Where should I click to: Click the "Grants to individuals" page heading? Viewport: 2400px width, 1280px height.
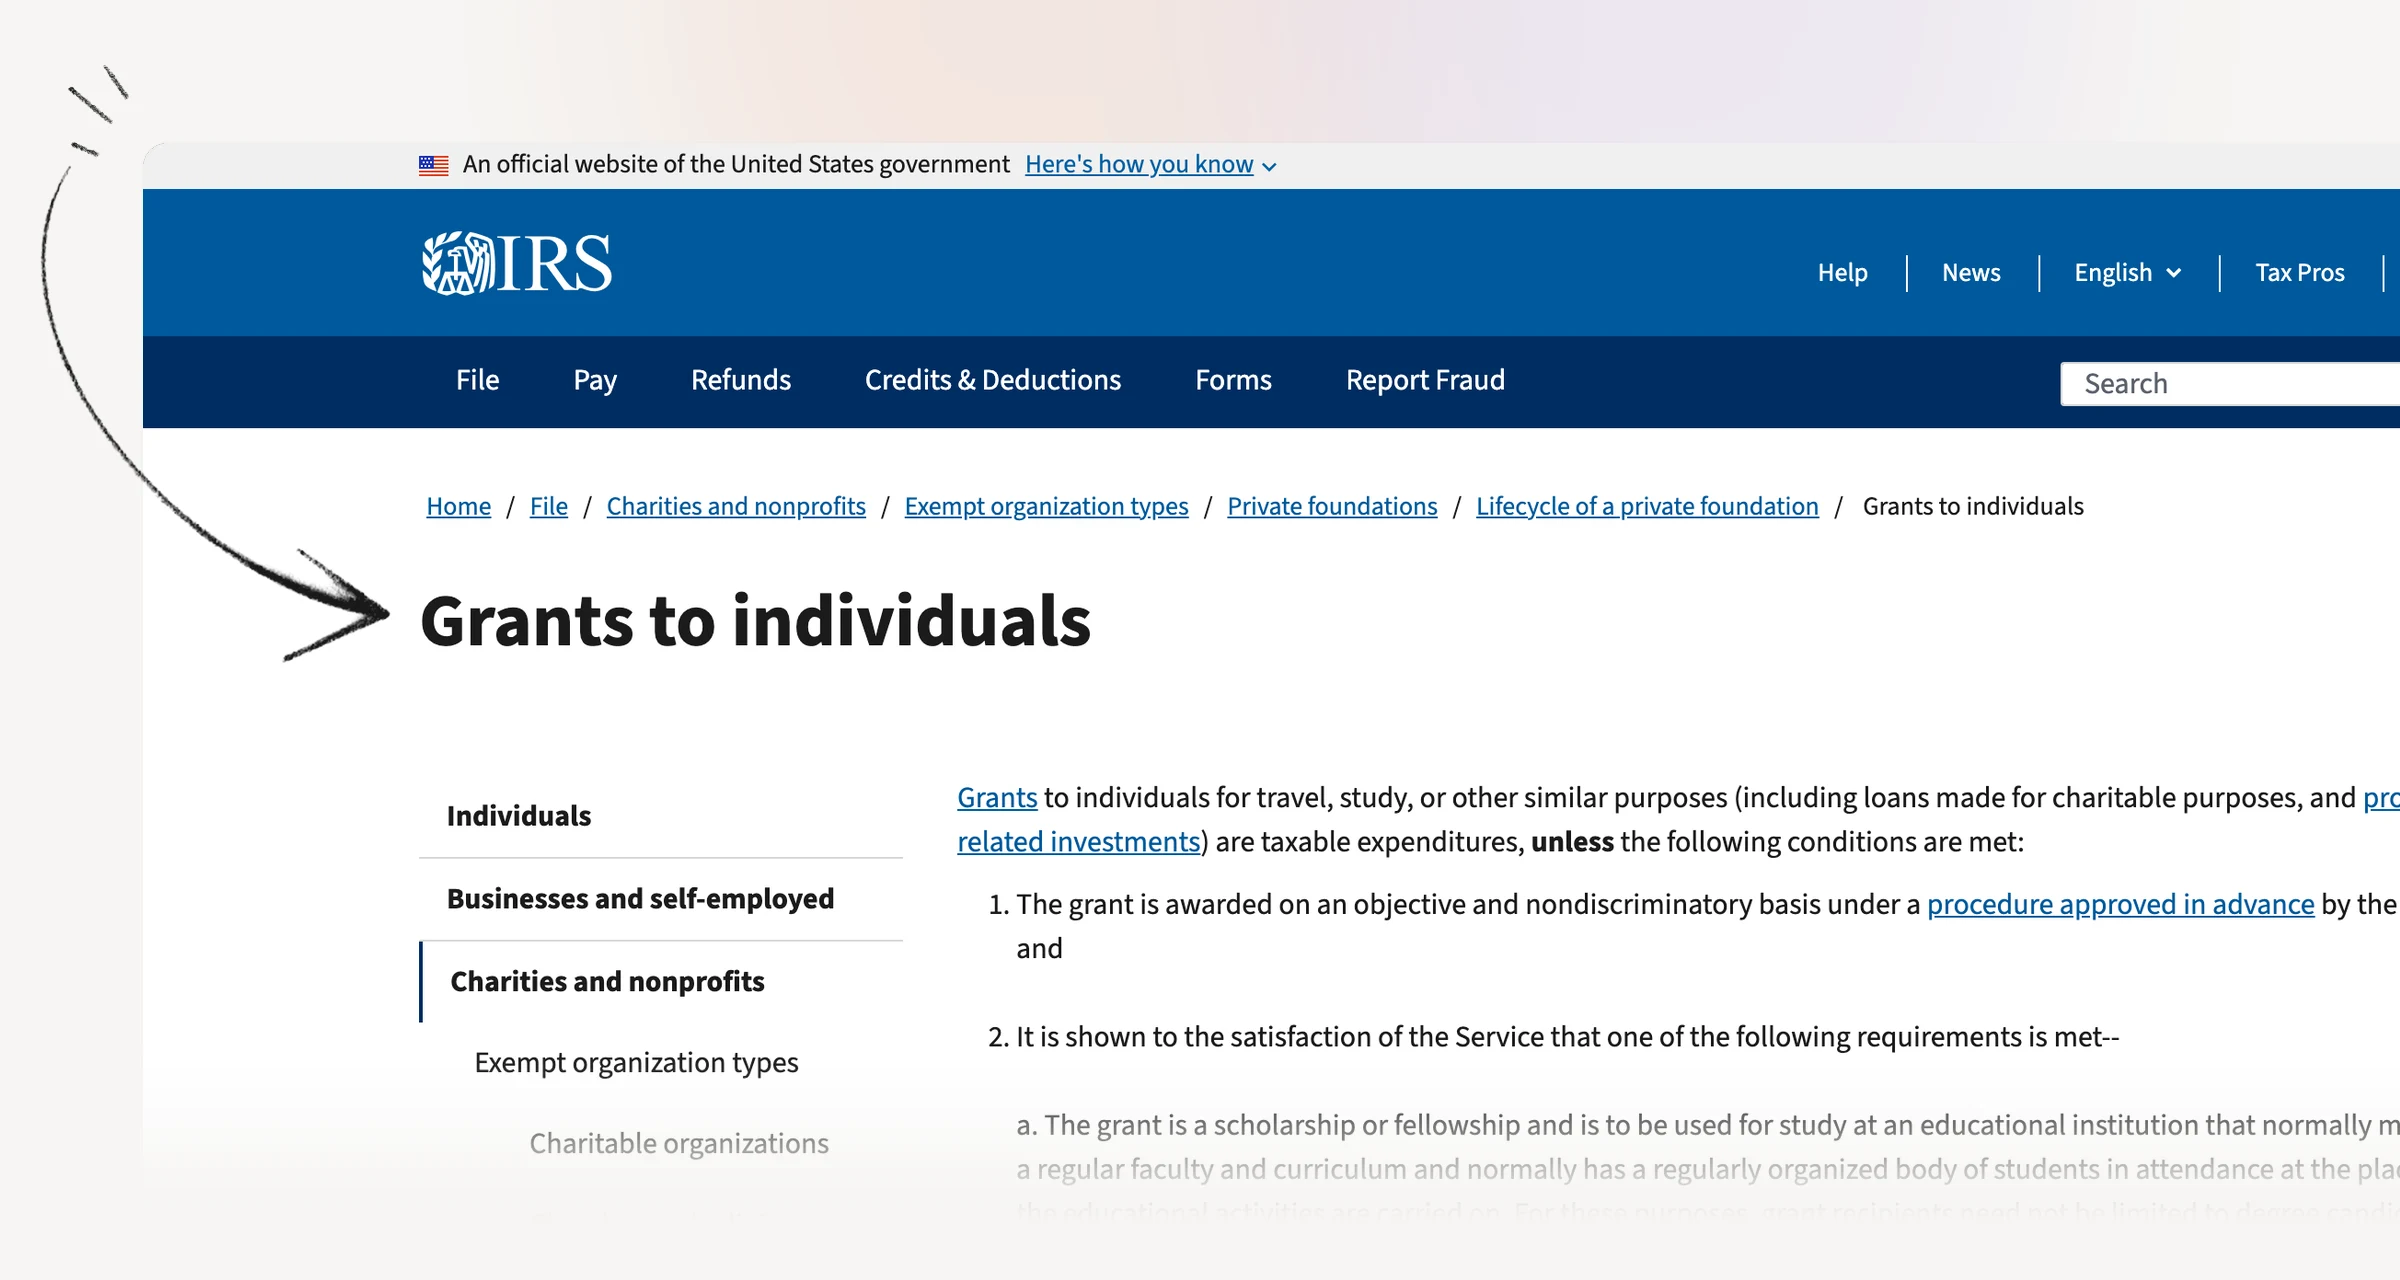coord(755,621)
